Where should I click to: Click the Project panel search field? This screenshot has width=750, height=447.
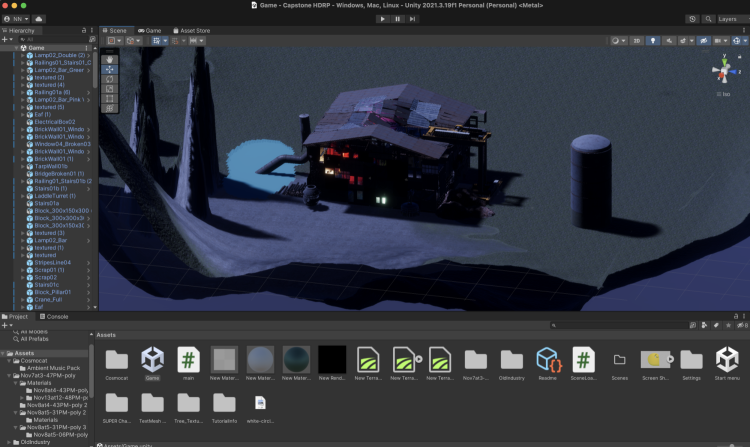[x=620, y=325]
